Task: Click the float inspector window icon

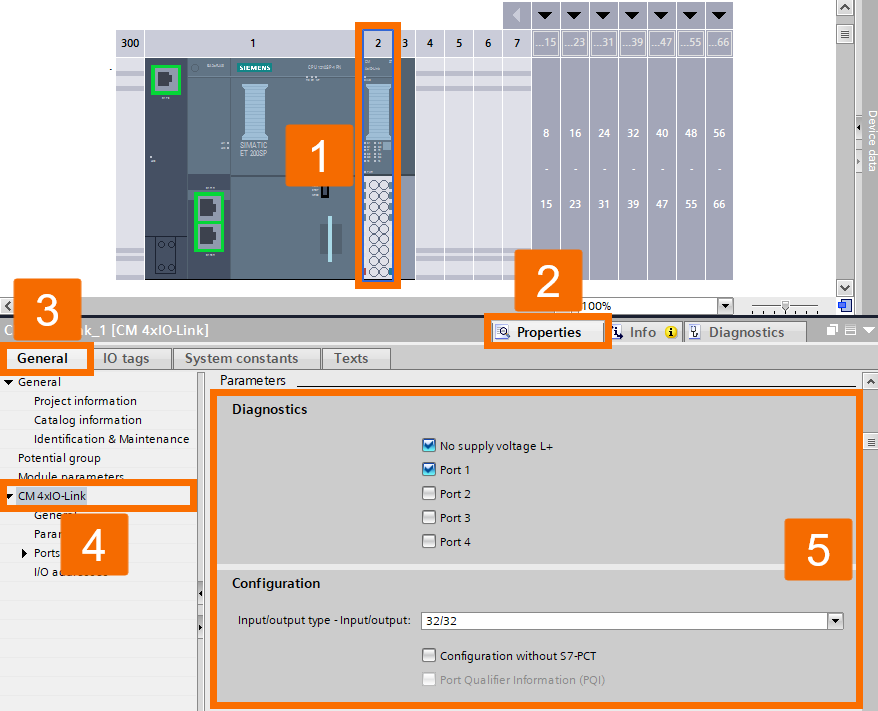Action: pyautogui.click(x=832, y=330)
